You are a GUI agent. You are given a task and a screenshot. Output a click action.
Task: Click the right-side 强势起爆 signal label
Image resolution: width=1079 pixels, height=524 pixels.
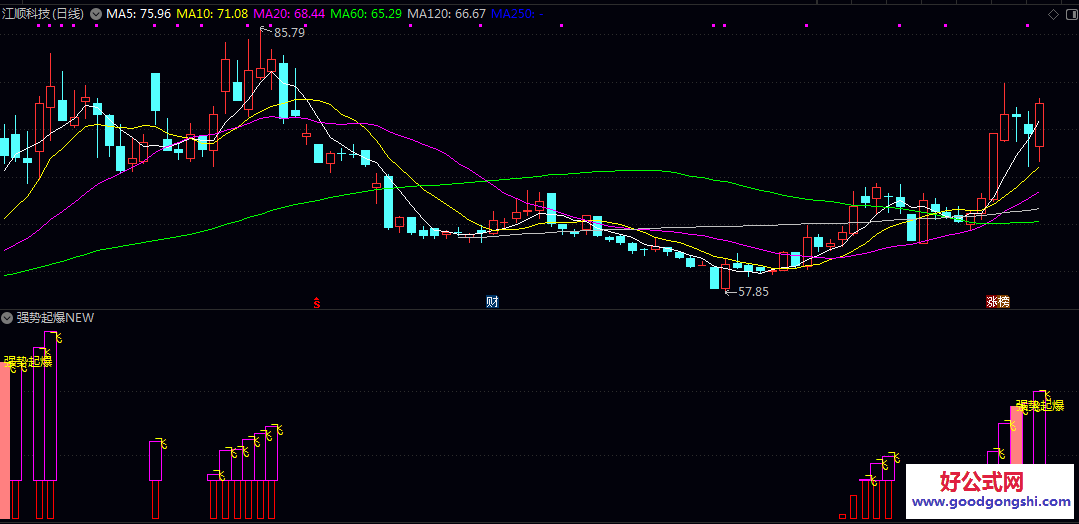coord(1039,406)
